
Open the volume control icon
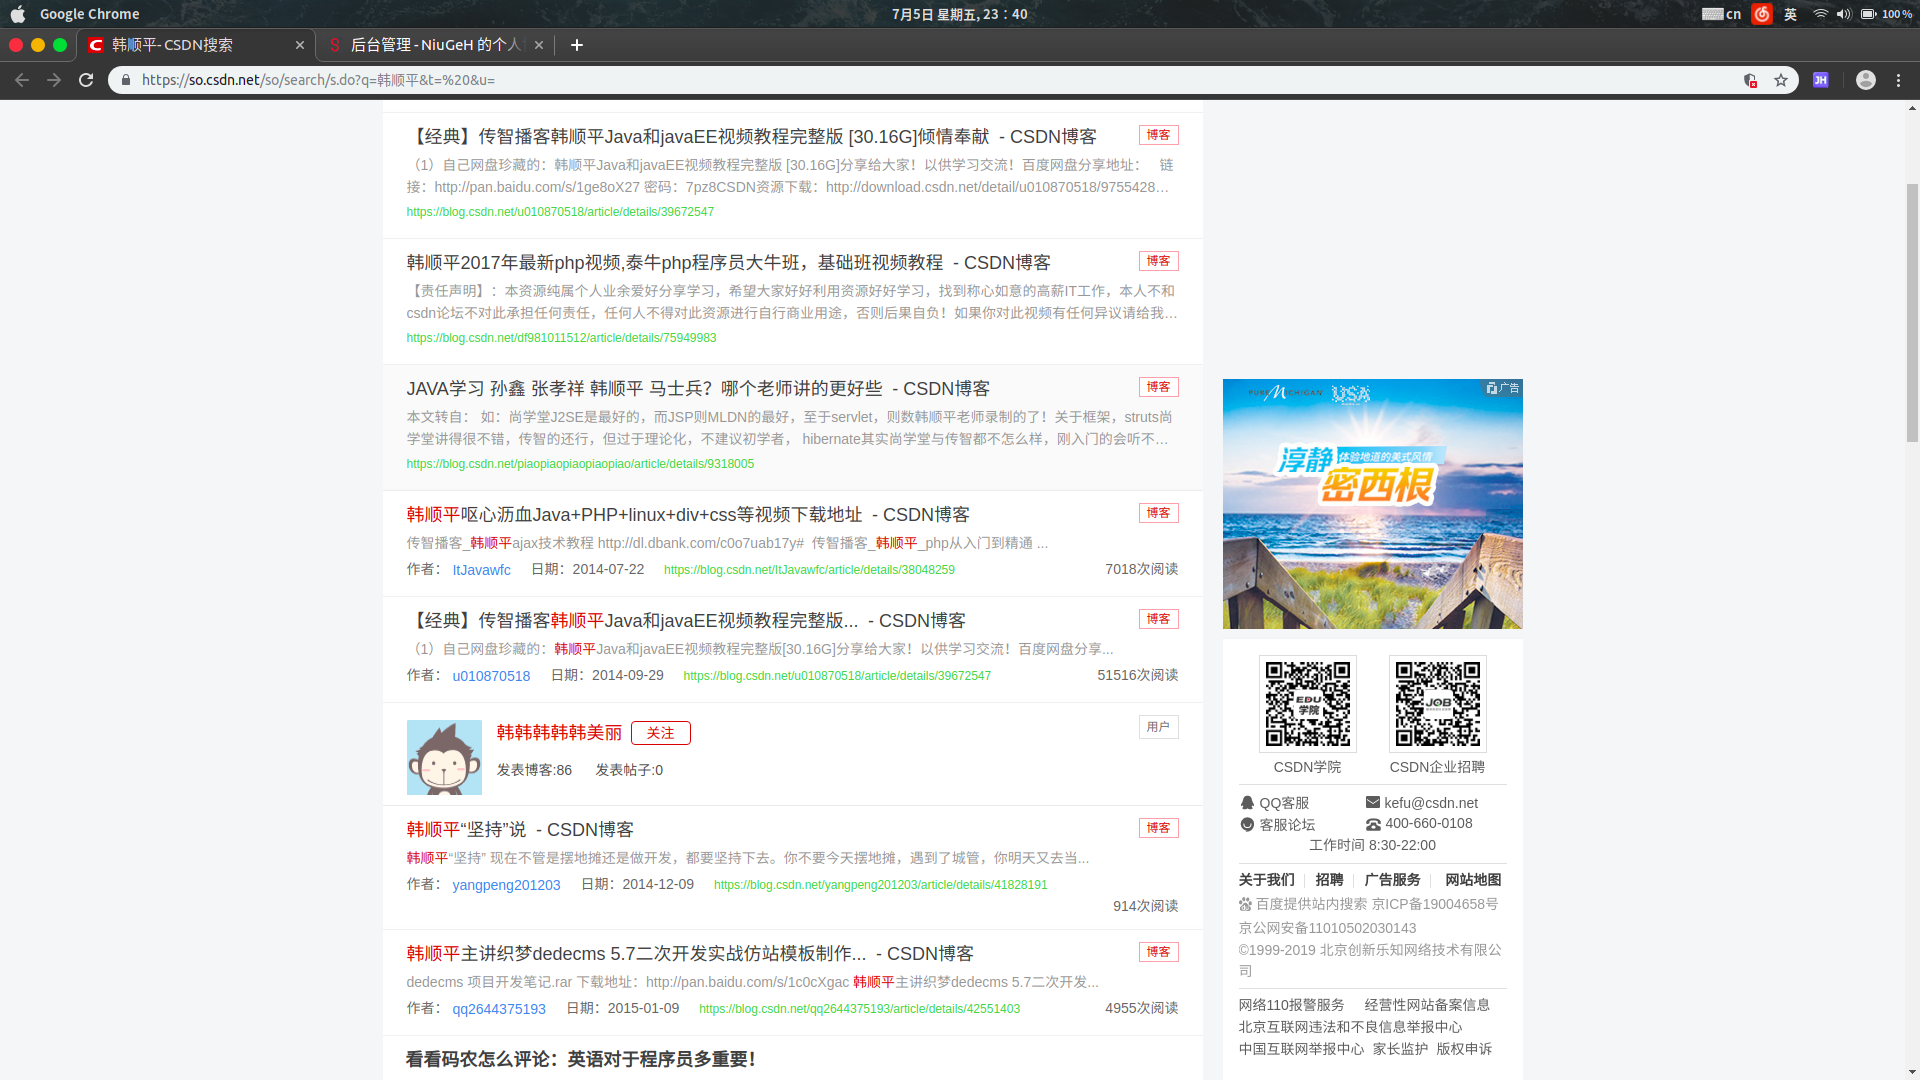click(1843, 14)
